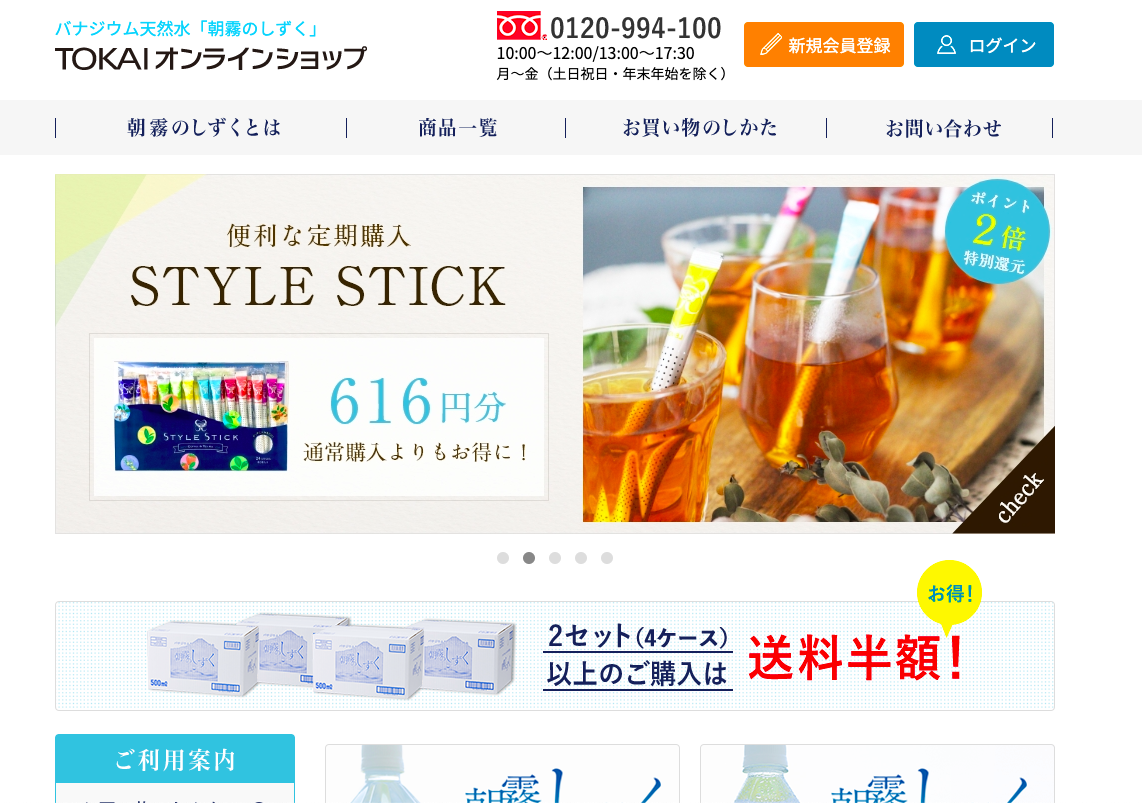Click the check corner ribbon
1142x803 pixels.
[x=1016, y=495]
